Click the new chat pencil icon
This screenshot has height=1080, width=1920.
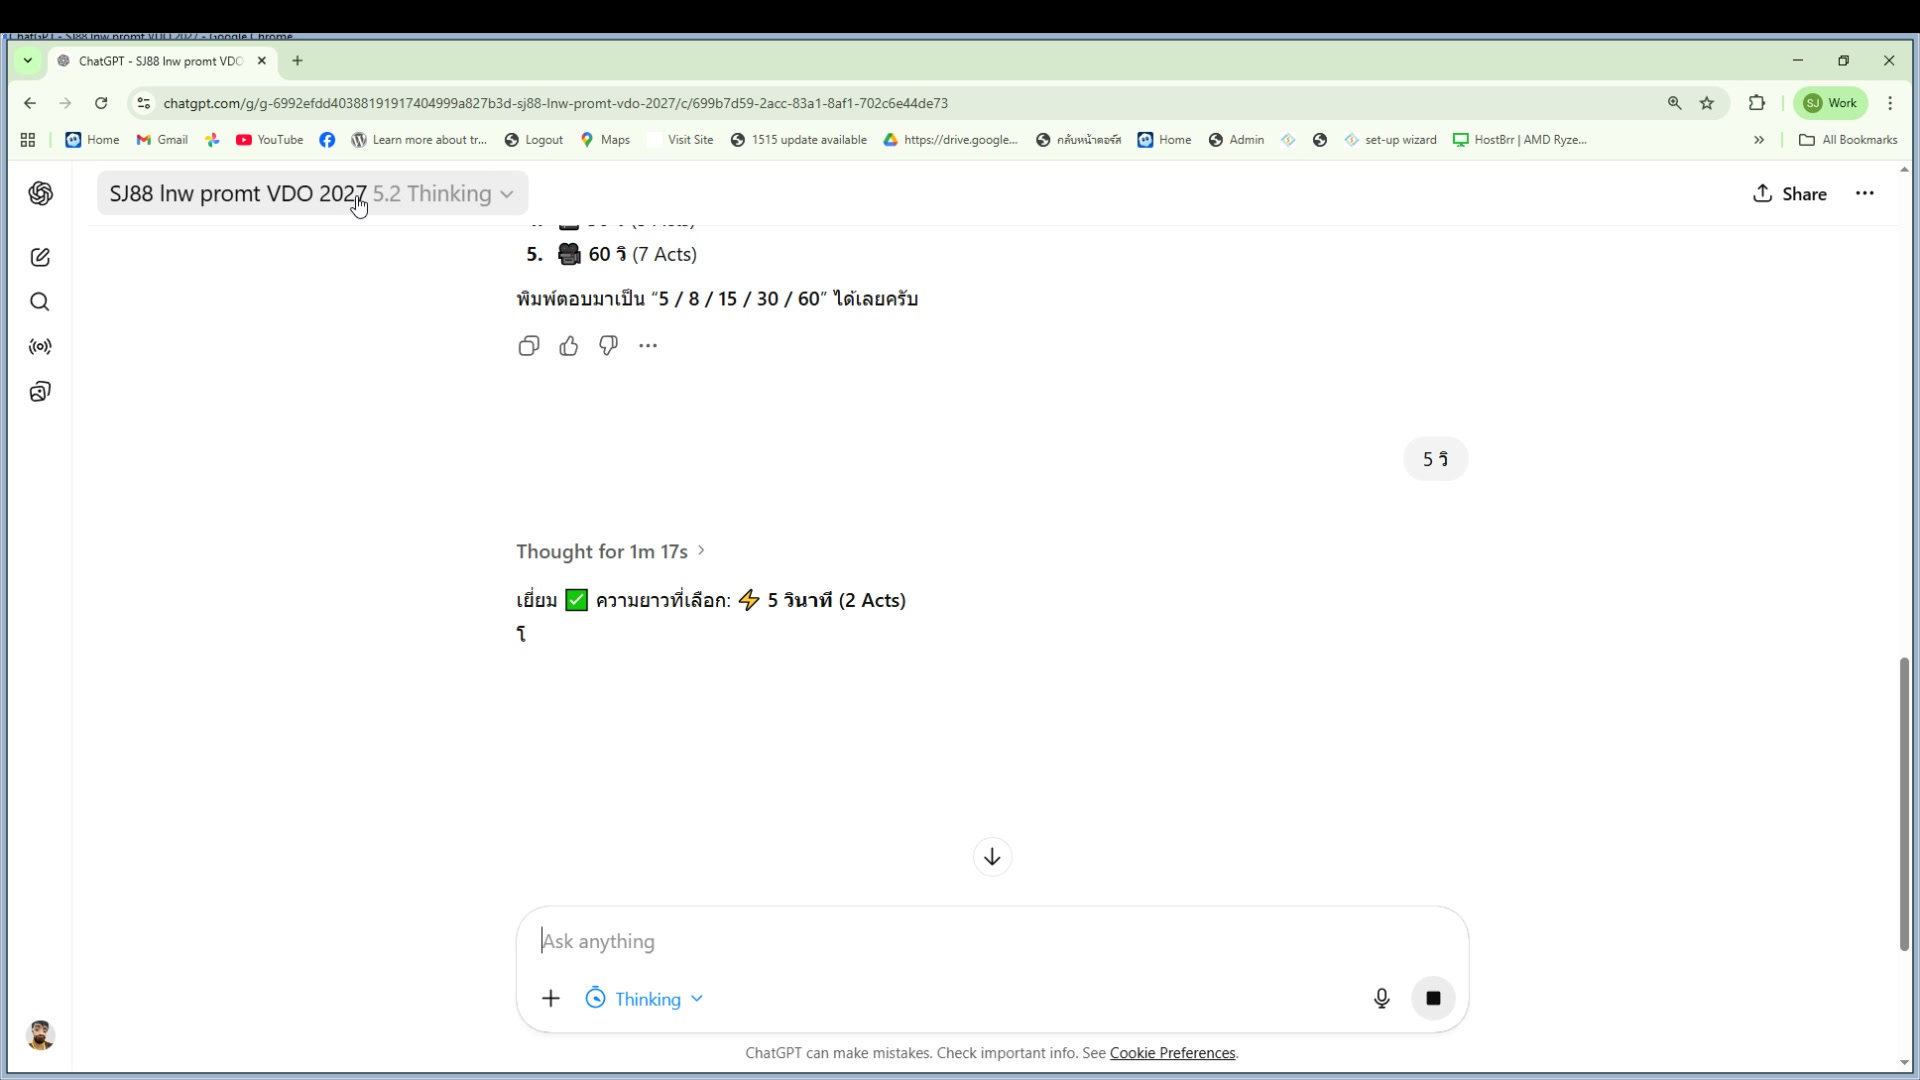pyautogui.click(x=40, y=258)
